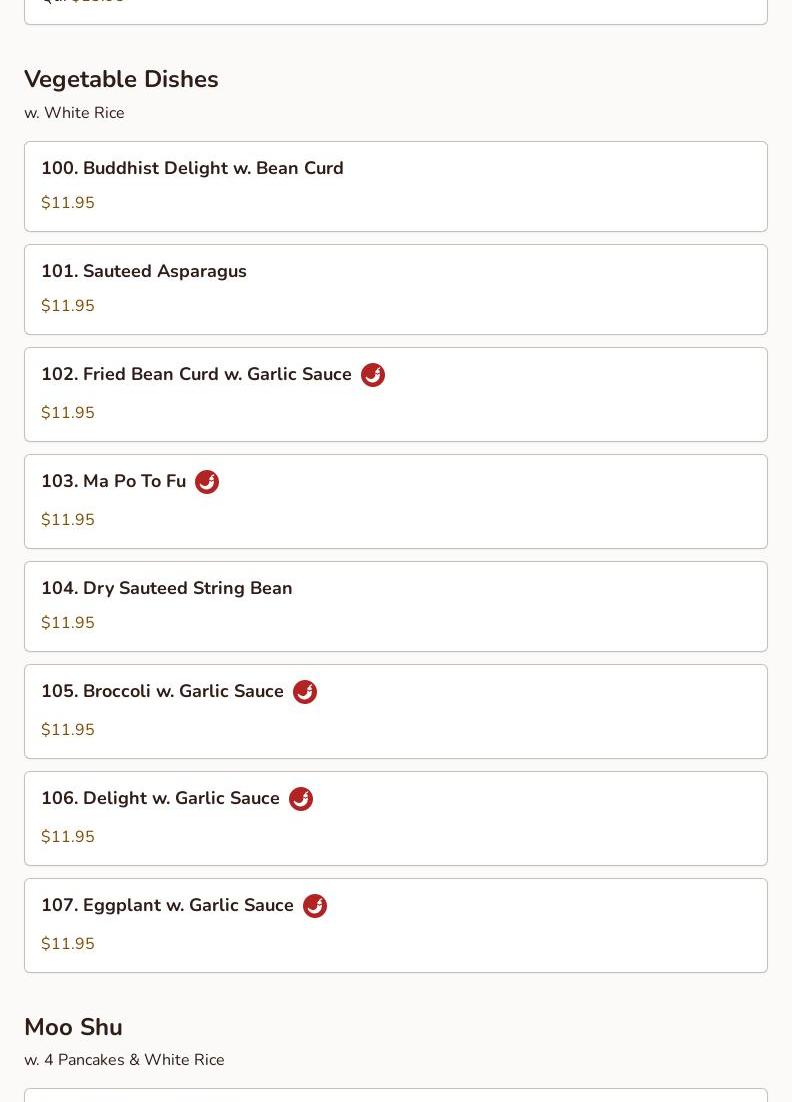Pick 105. Broccoli w. Garlic Sauce title
The image size is (792, 1102).
point(162,691)
